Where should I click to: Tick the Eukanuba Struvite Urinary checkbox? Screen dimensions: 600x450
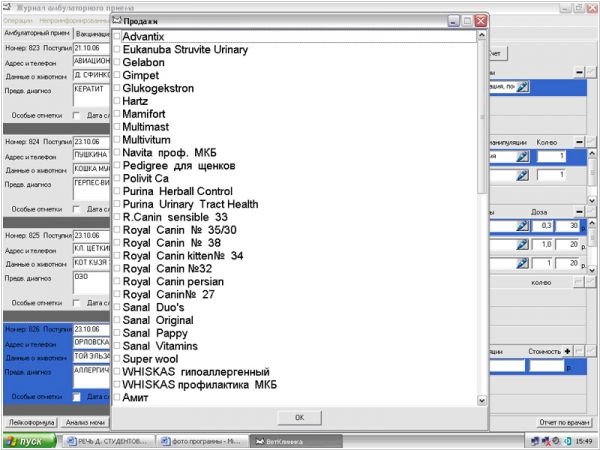pos(117,49)
